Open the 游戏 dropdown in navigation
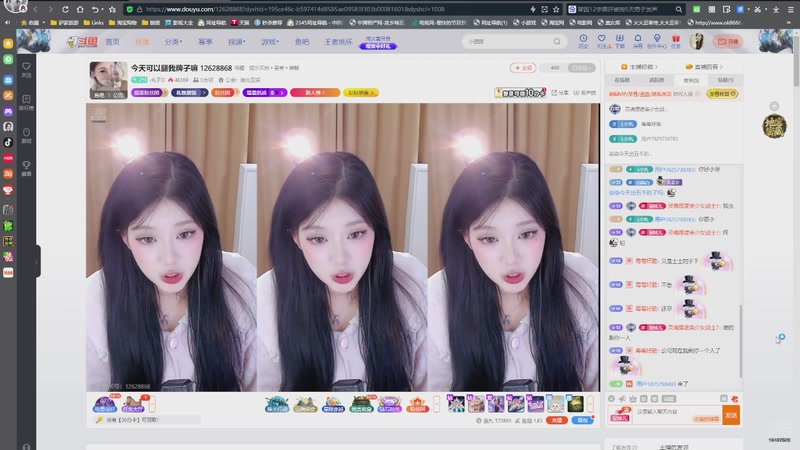The width and height of the screenshot is (800, 450). [270, 42]
